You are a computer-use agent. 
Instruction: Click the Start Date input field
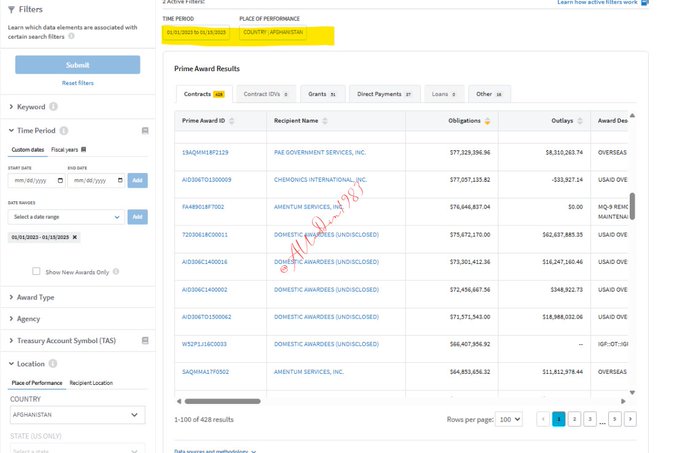(x=36, y=181)
